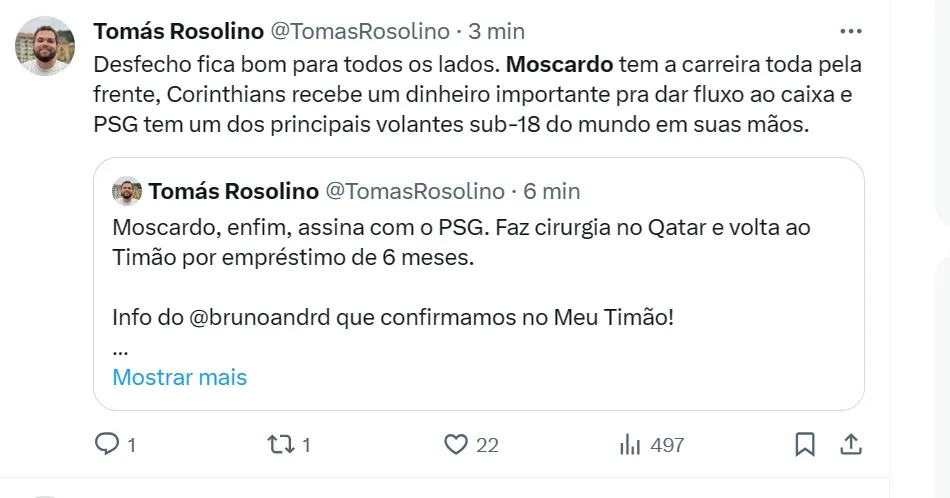Click the quoted tweet's "6 min" timestamp

tap(552, 191)
